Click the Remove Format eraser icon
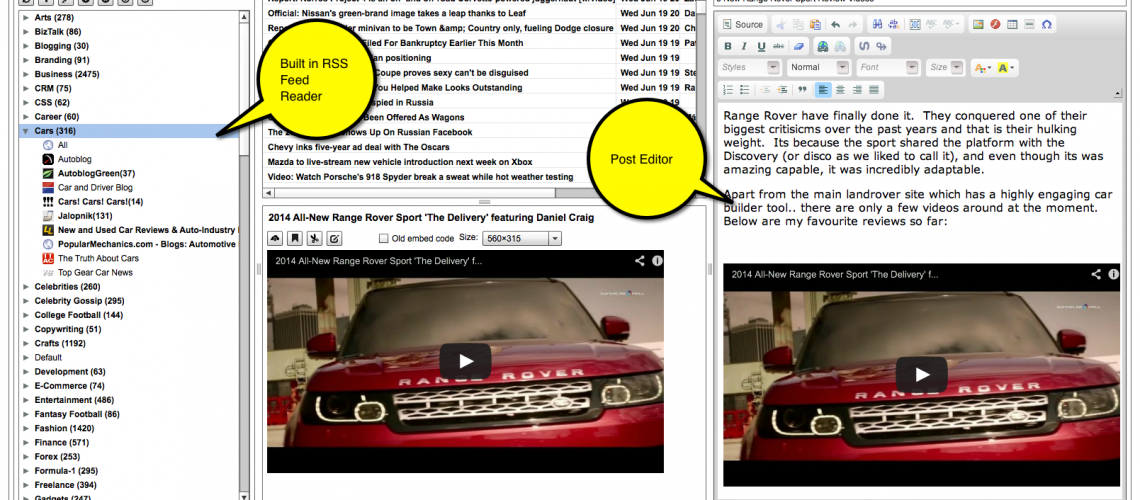 click(798, 47)
